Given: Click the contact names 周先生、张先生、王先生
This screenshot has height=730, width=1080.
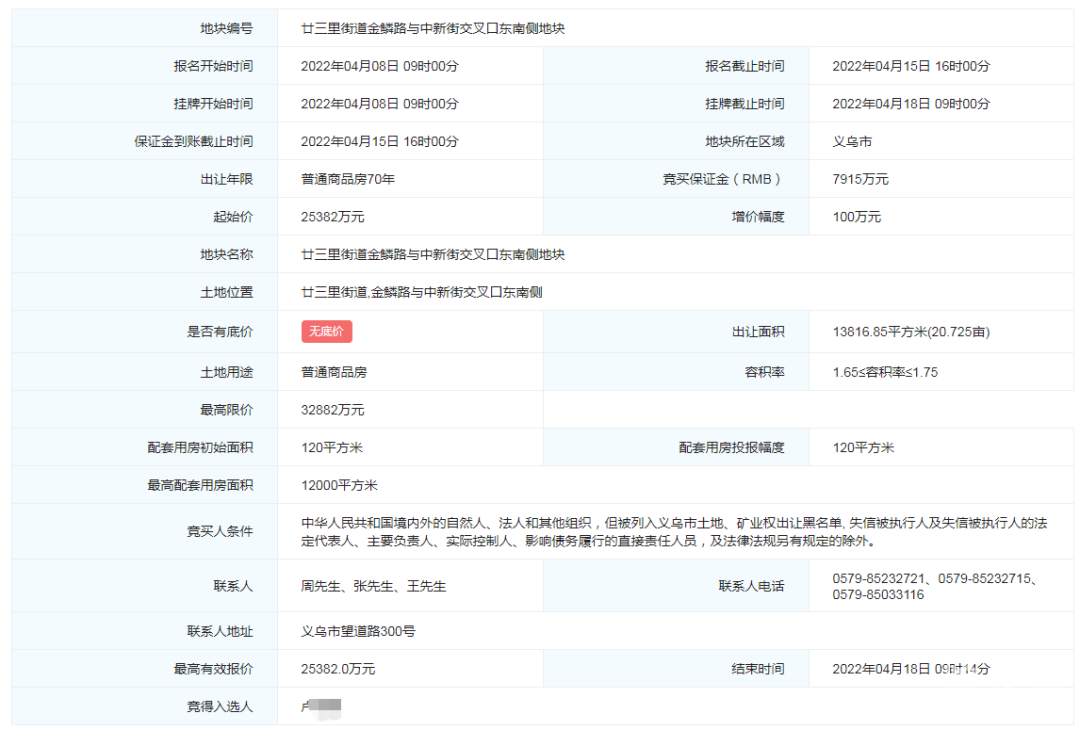Looking at the screenshot, I should click(x=373, y=586).
